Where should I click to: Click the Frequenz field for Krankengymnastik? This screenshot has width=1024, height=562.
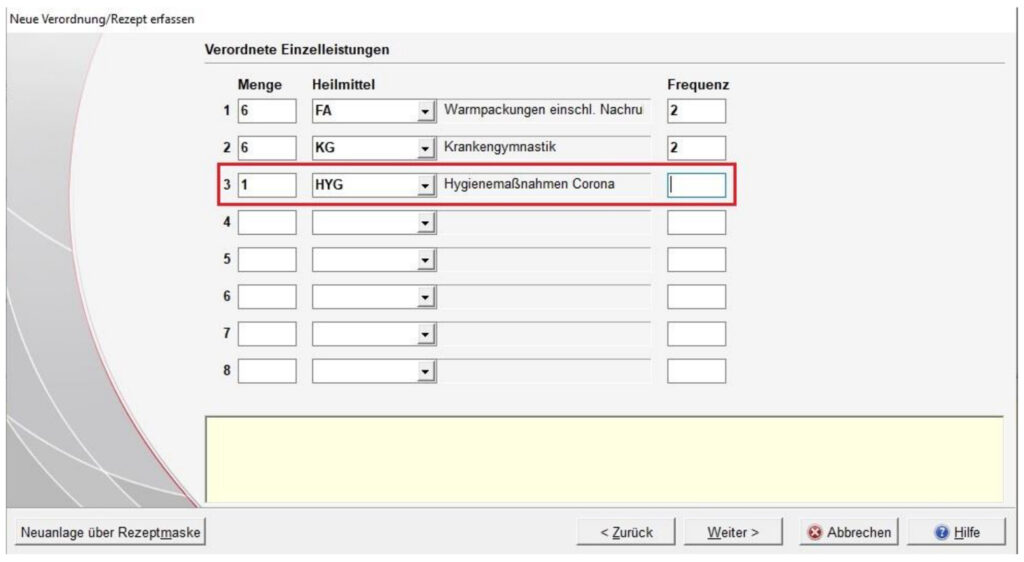pyautogui.click(x=696, y=148)
